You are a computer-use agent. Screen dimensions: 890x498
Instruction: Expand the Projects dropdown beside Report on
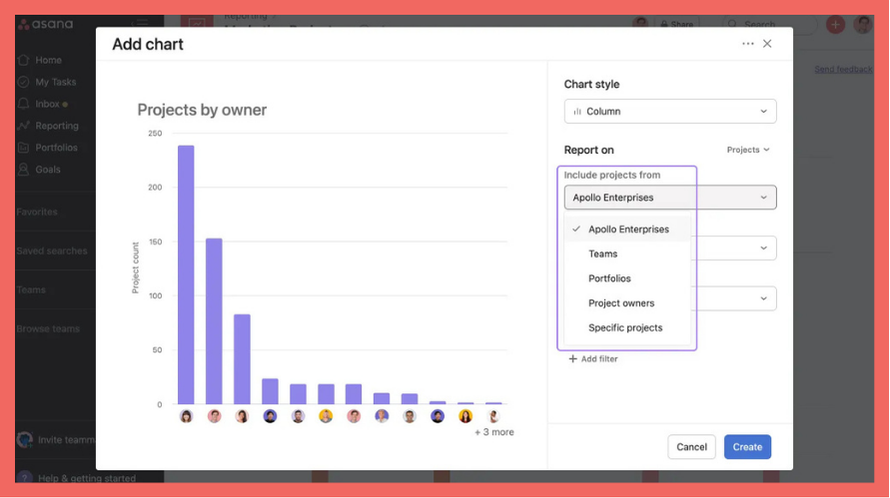point(748,150)
